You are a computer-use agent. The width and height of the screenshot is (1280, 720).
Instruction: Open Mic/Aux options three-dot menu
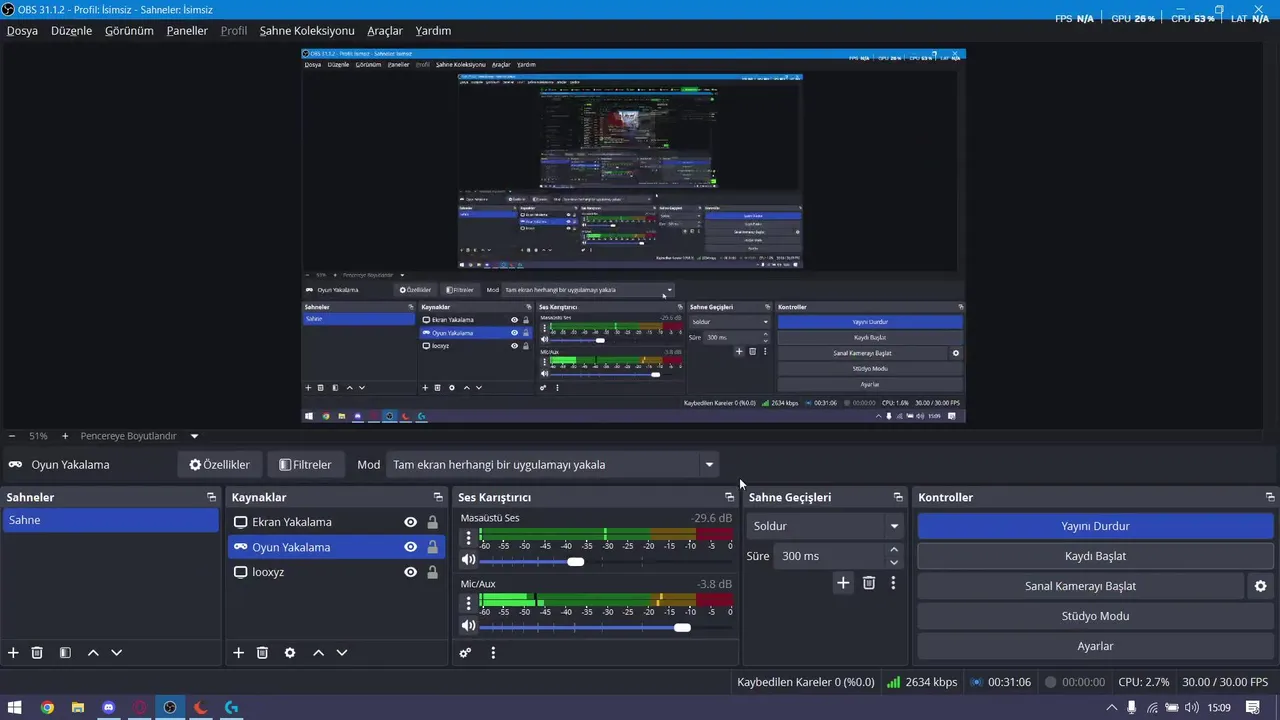(x=468, y=603)
